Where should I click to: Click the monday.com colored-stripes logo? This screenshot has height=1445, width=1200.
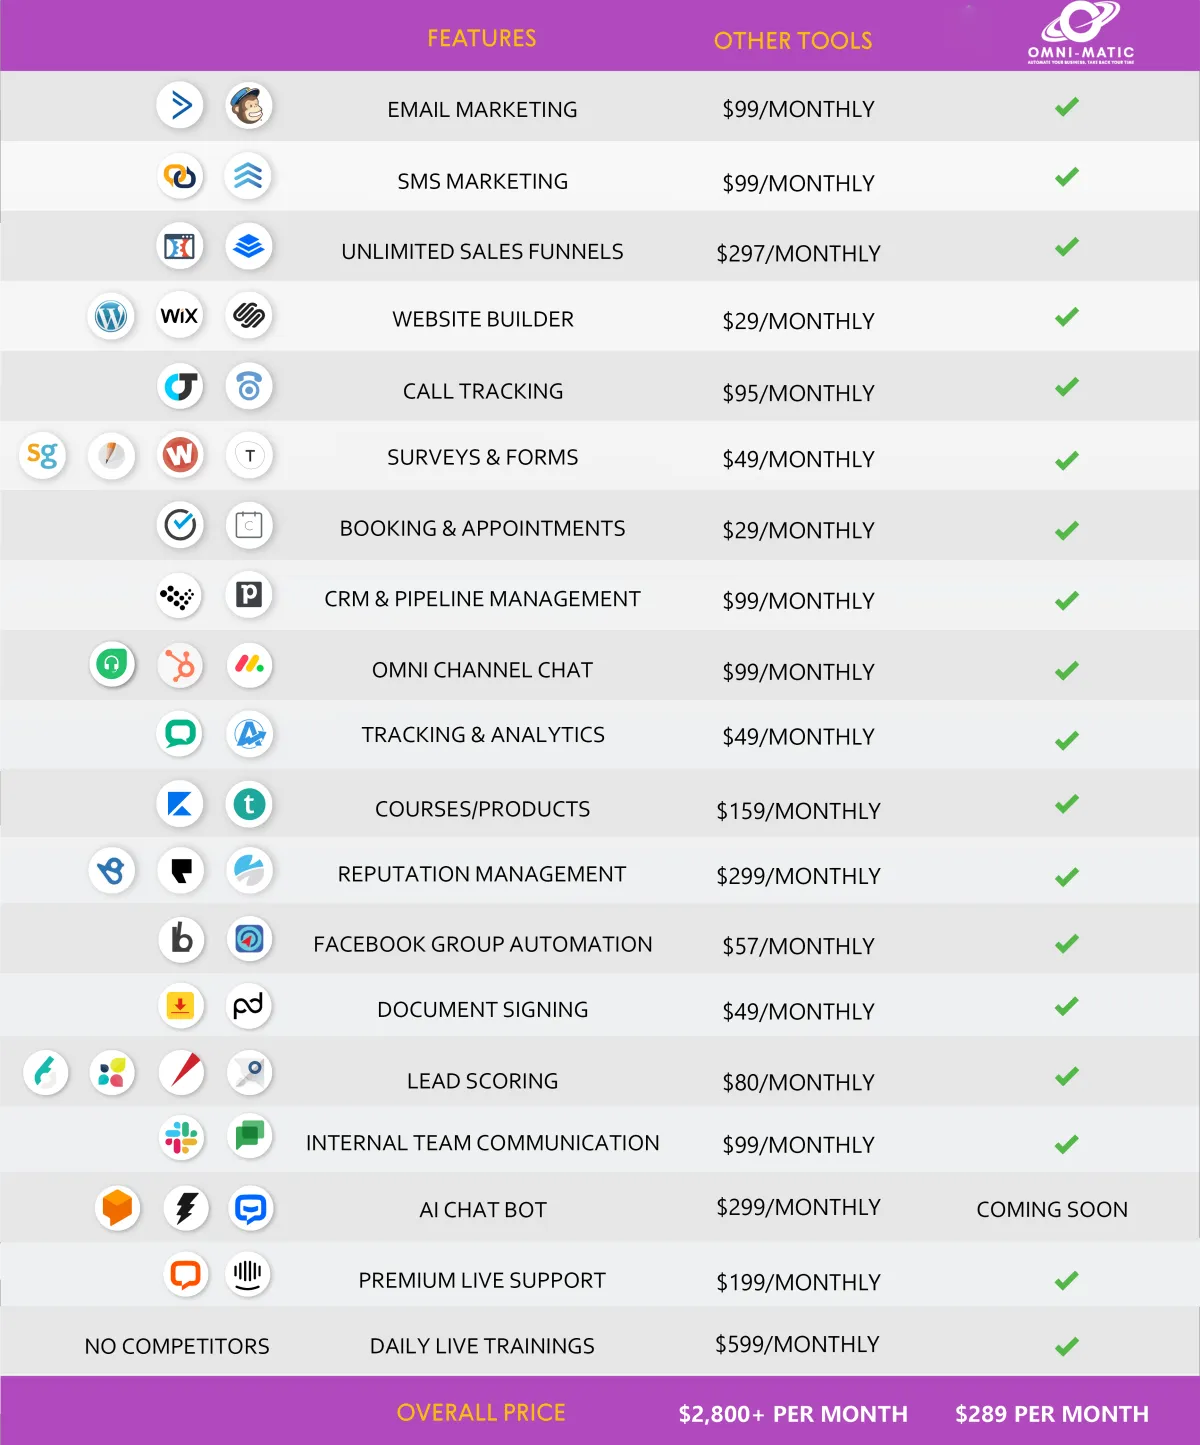pos(249,665)
